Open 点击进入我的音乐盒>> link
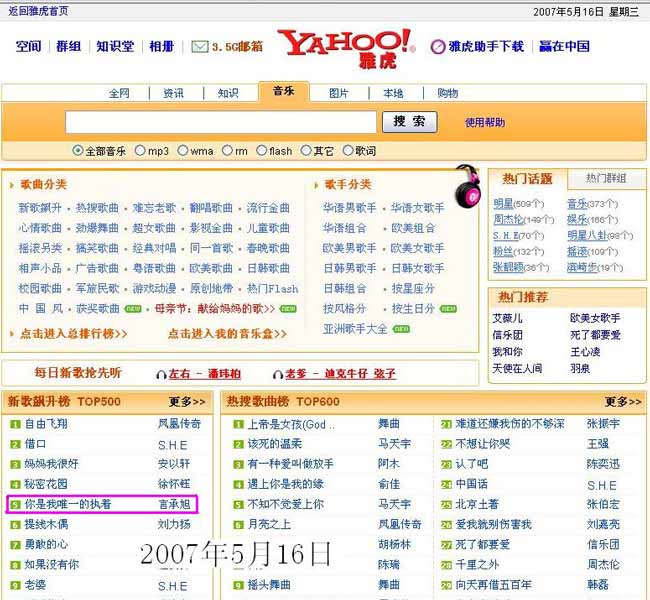Image resolution: width=650 pixels, height=600 pixels. [x=227, y=334]
